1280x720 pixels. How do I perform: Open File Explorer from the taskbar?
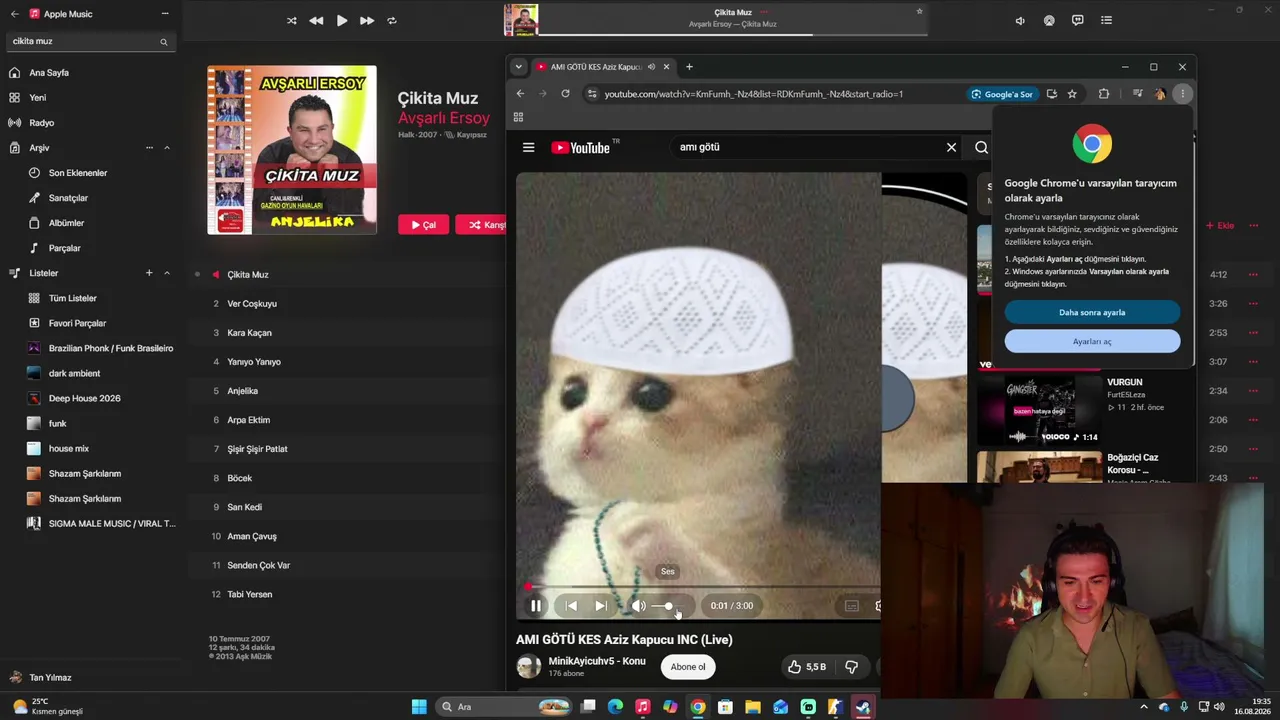(752, 707)
